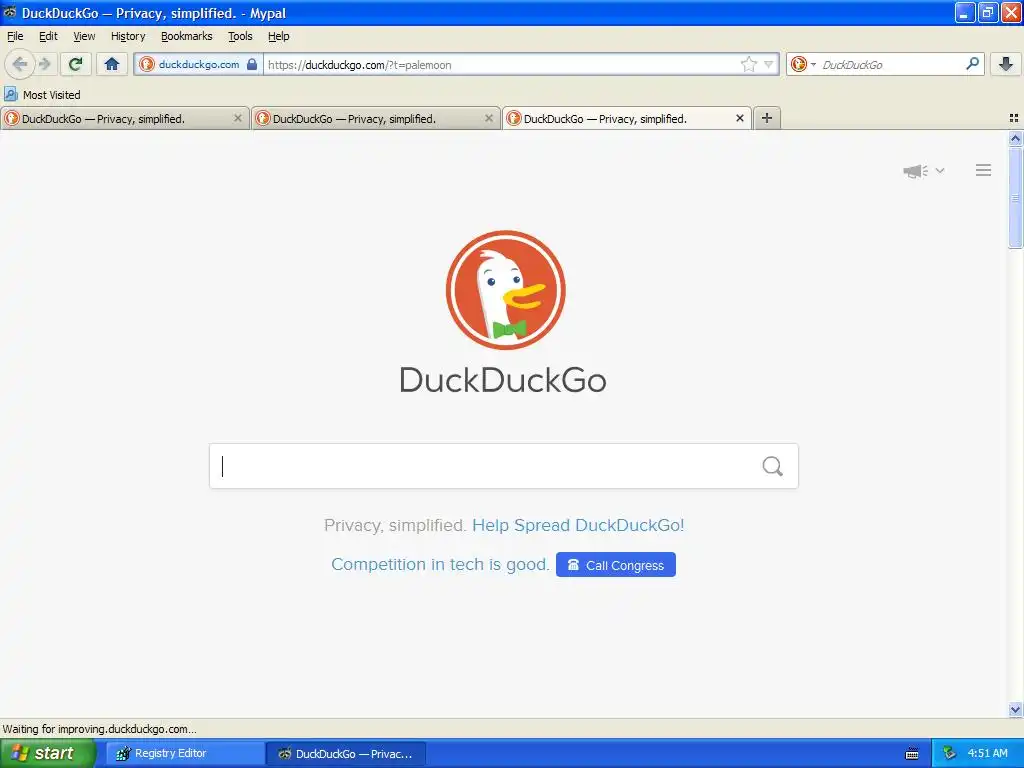
Task: Click the page scrollbar down arrow
Action: point(1015,709)
